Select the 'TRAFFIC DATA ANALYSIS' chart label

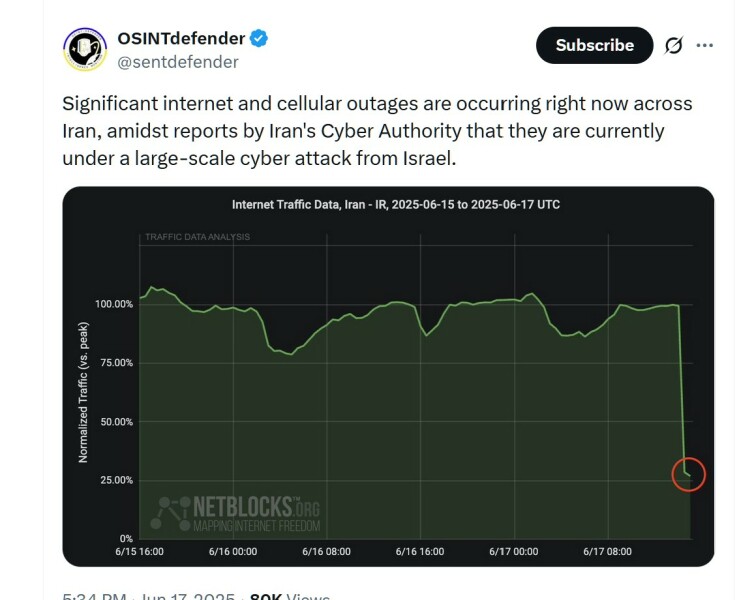[197, 237]
